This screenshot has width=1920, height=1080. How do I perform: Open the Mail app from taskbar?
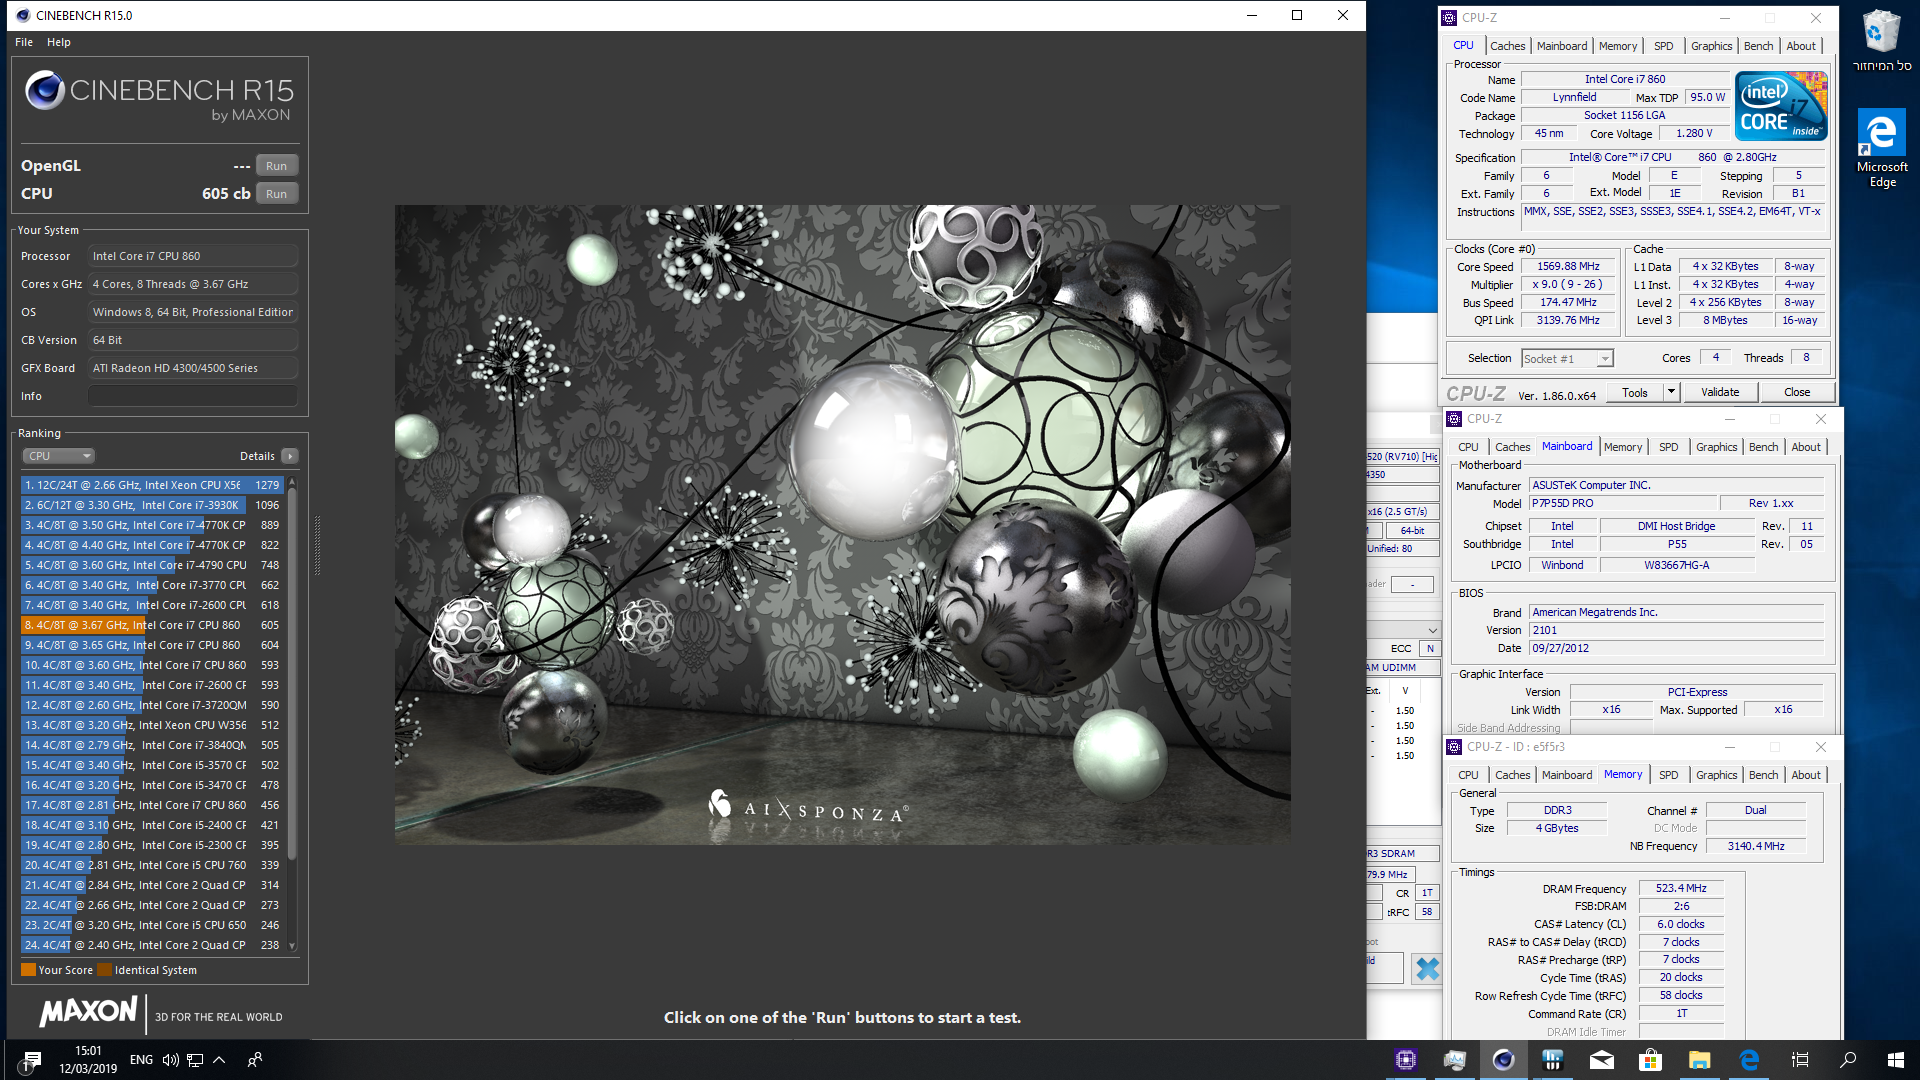(x=1601, y=1060)
